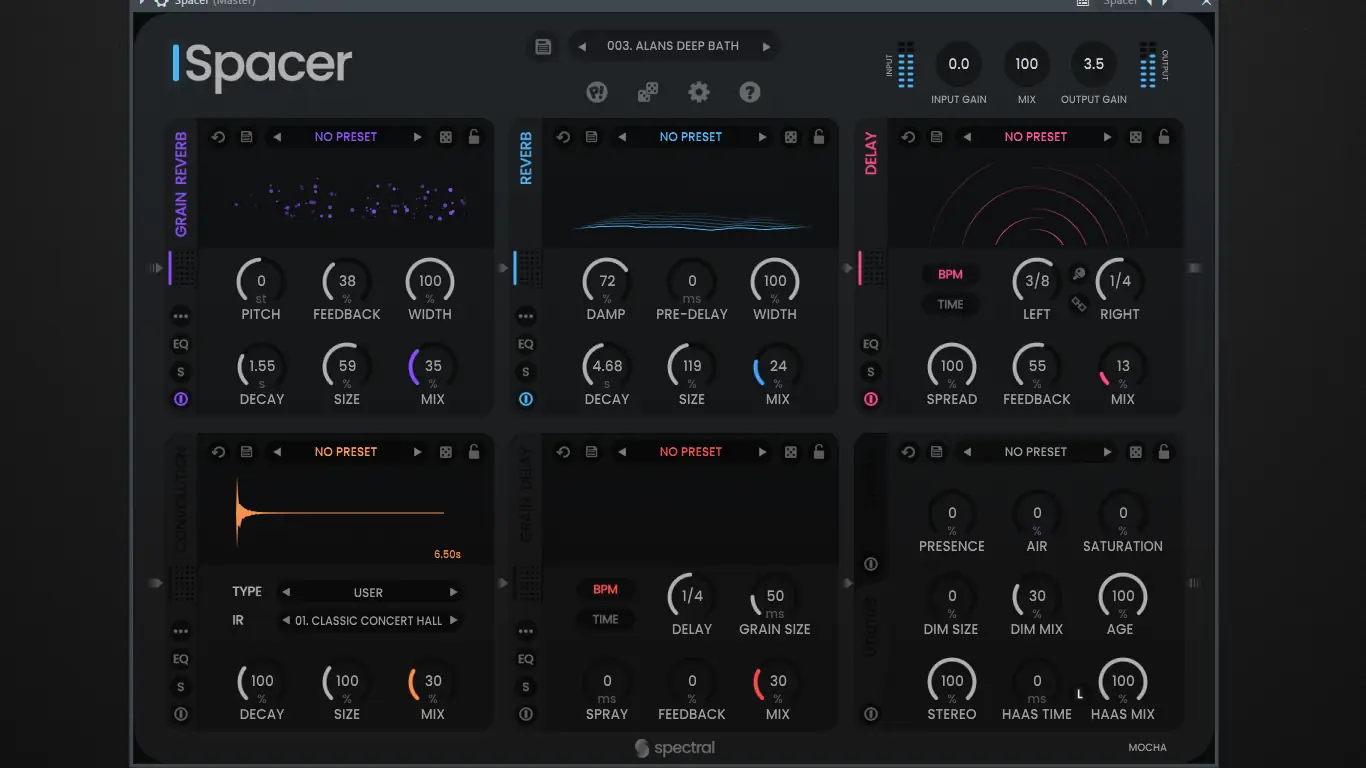
Task: Open the Reverb module EQ
Action: pos(526,344)
